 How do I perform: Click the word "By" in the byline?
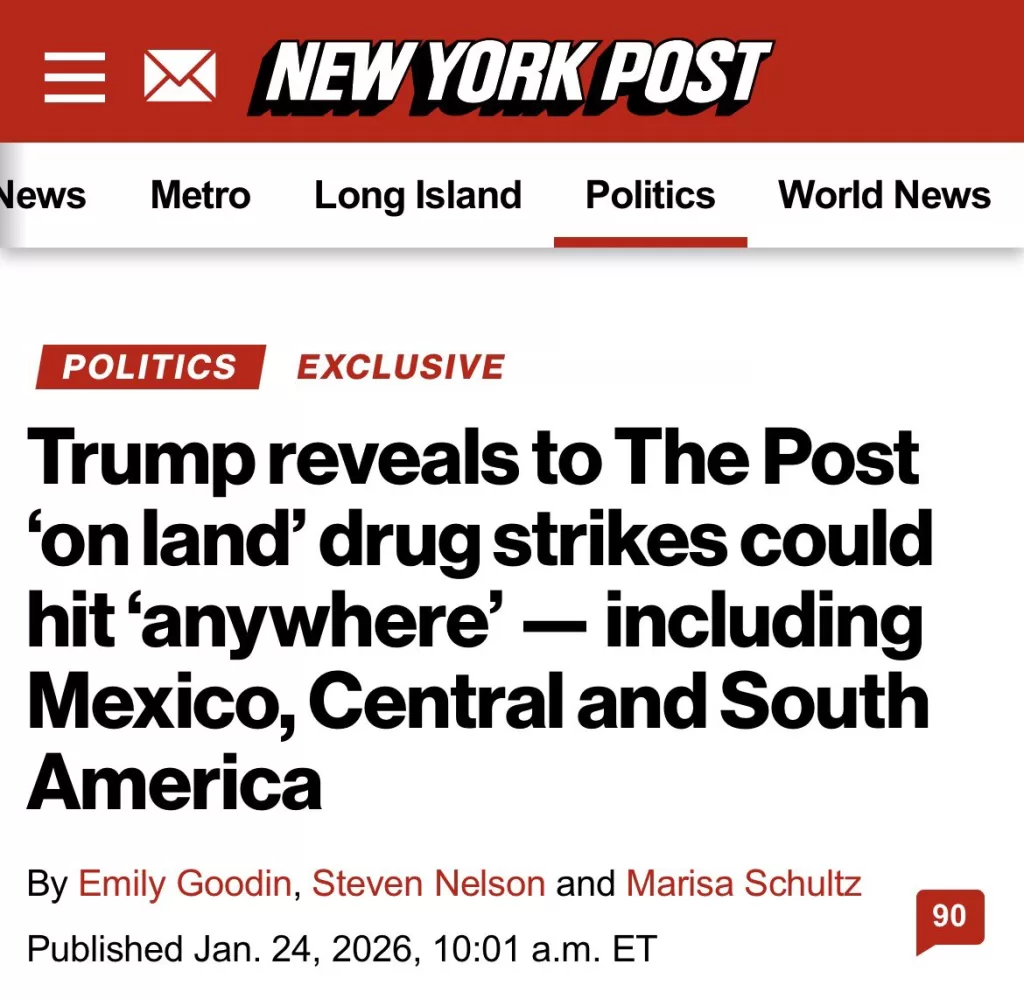click(47, 884)
